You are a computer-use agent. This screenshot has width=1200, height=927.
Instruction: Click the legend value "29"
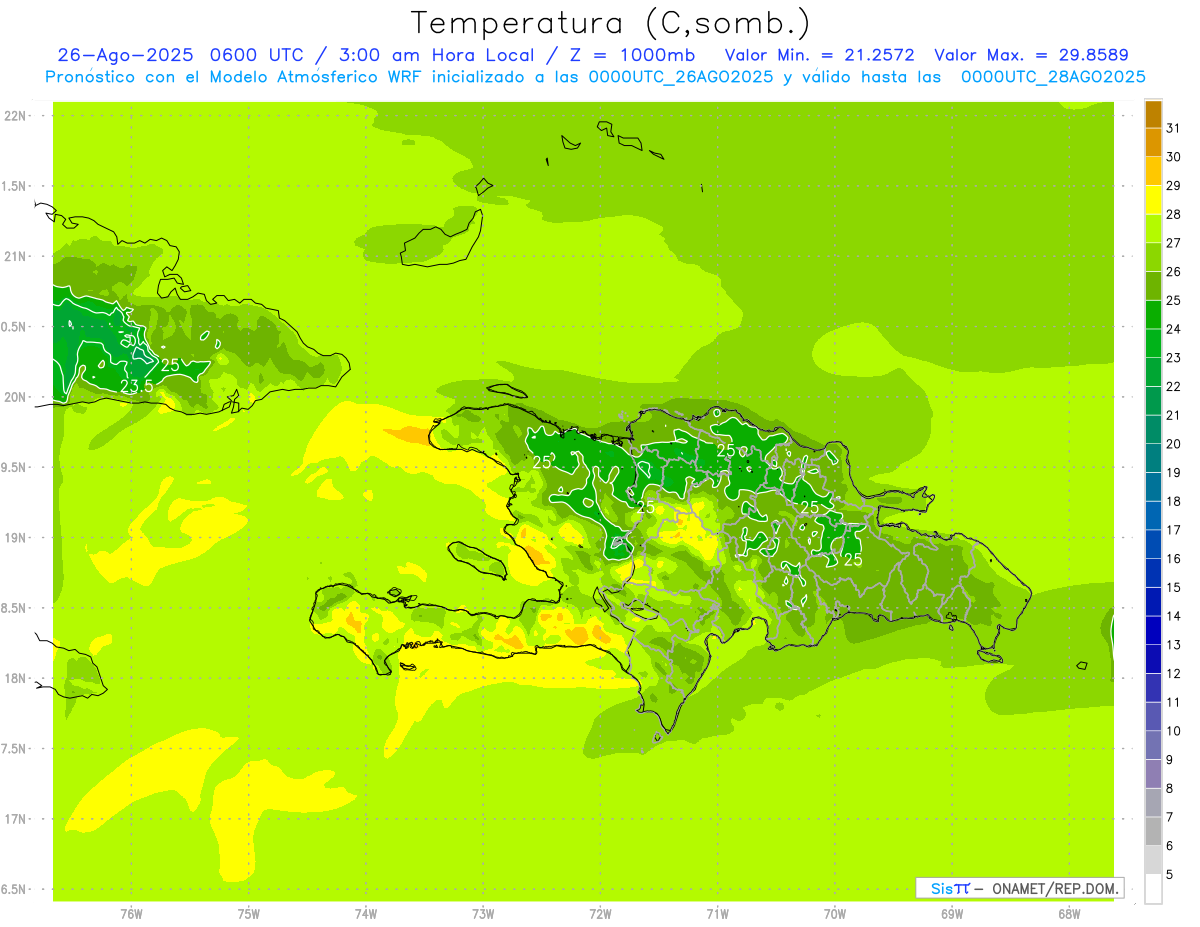point(1174,185)
